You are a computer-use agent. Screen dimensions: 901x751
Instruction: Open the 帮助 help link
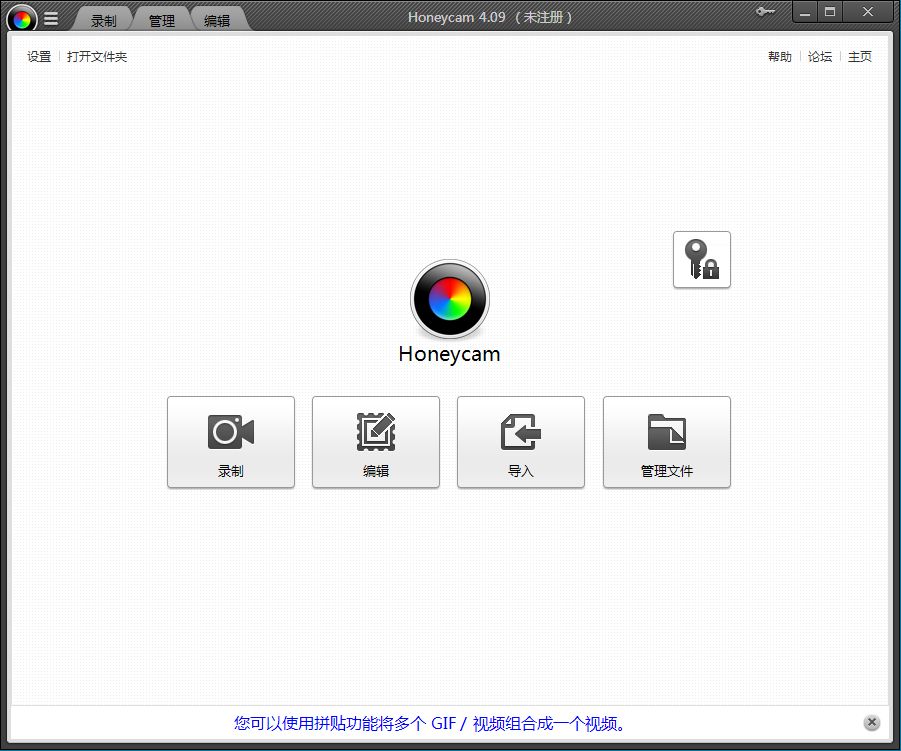pos(780,57)
